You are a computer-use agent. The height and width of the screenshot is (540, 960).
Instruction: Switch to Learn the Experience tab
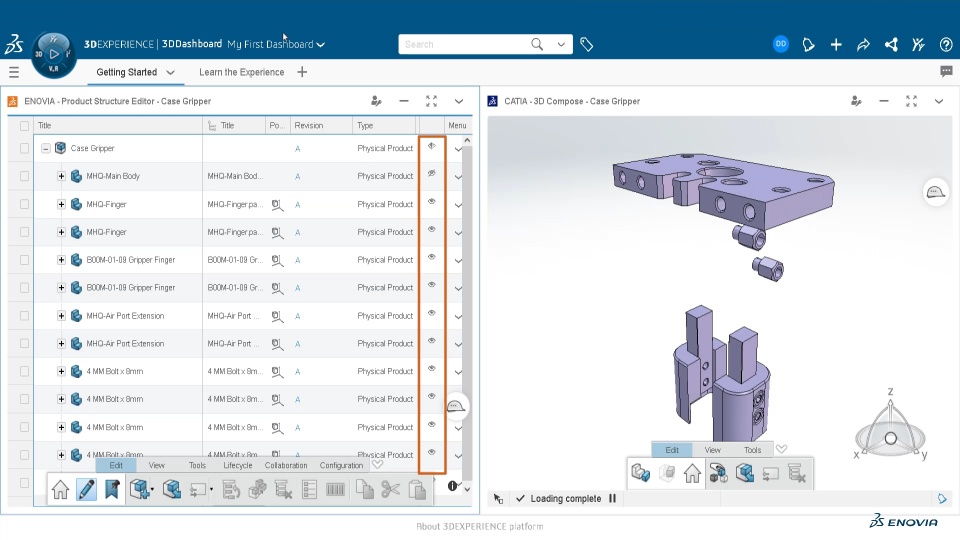(241, 72)
